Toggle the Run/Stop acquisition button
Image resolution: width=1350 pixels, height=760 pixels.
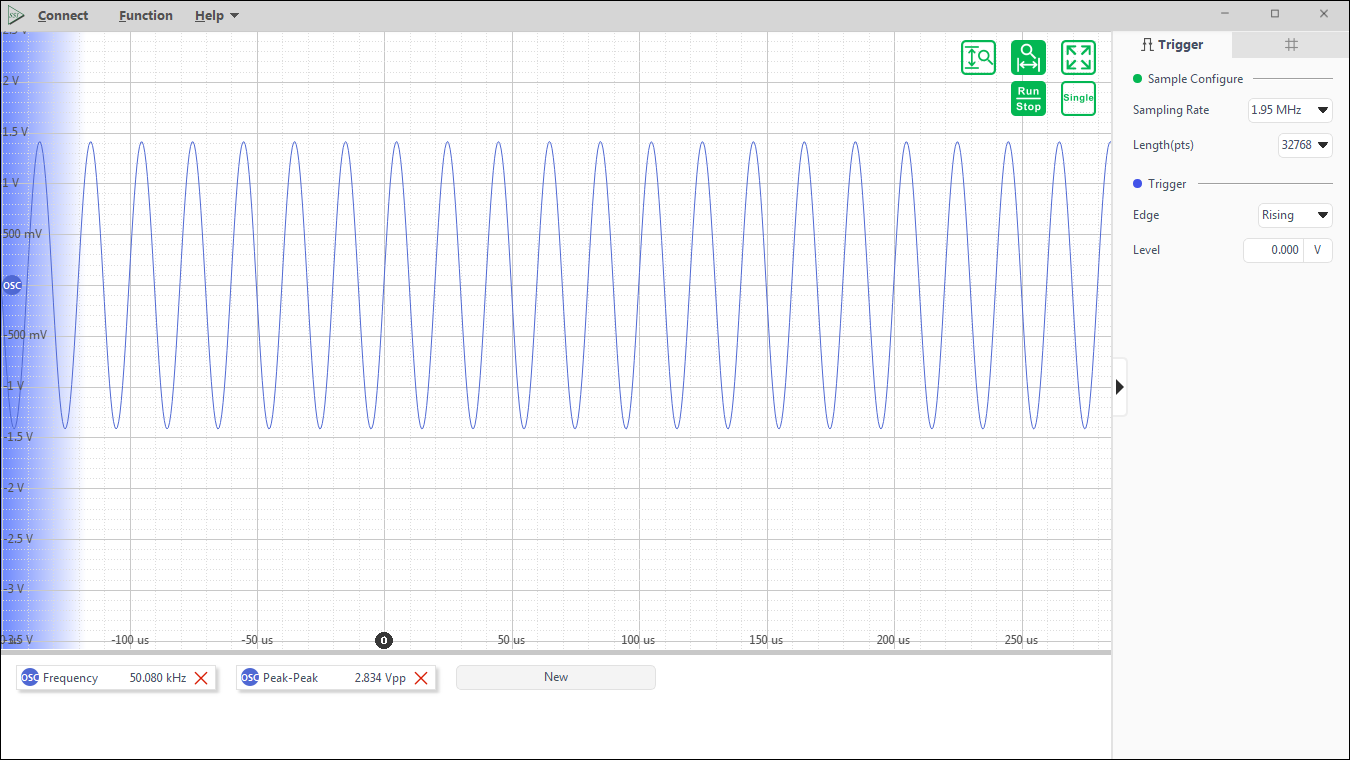pyautogui.click(x=1028, y=98)
